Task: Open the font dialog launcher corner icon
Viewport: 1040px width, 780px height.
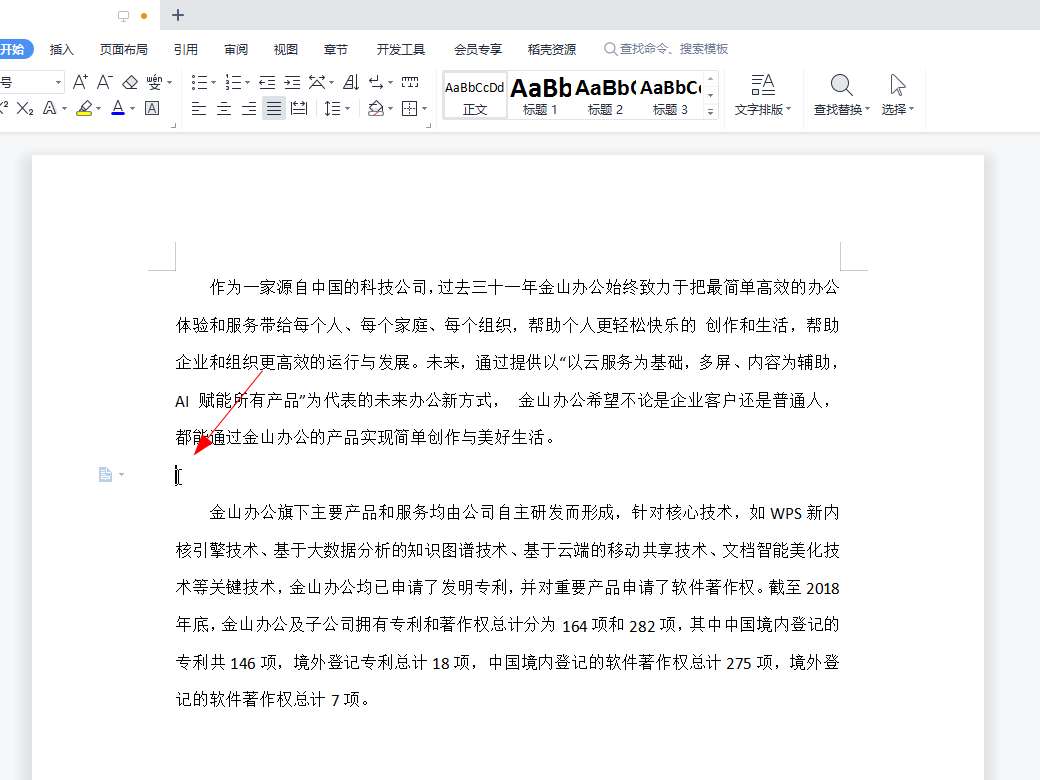Action: [x=174, y=125]
